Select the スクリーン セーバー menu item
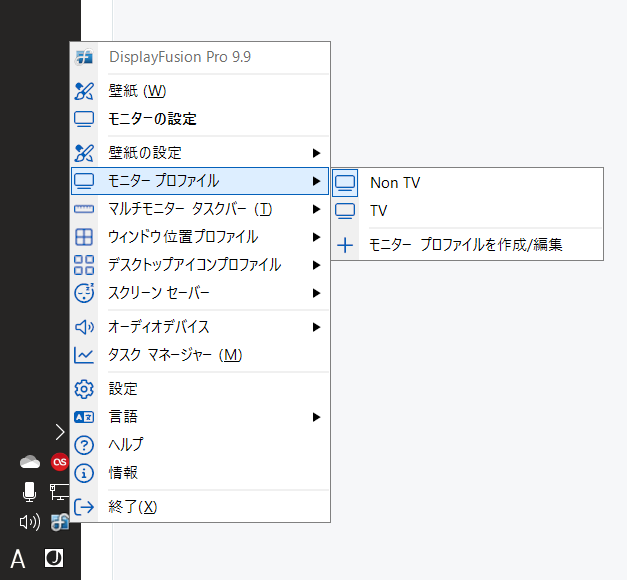 point(200,293)
